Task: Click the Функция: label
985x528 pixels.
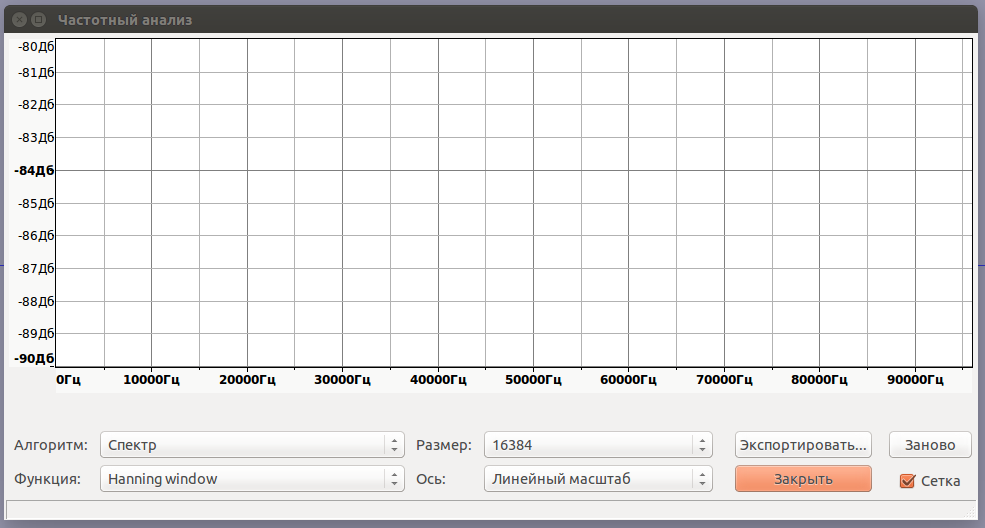Action: point(47,479)
